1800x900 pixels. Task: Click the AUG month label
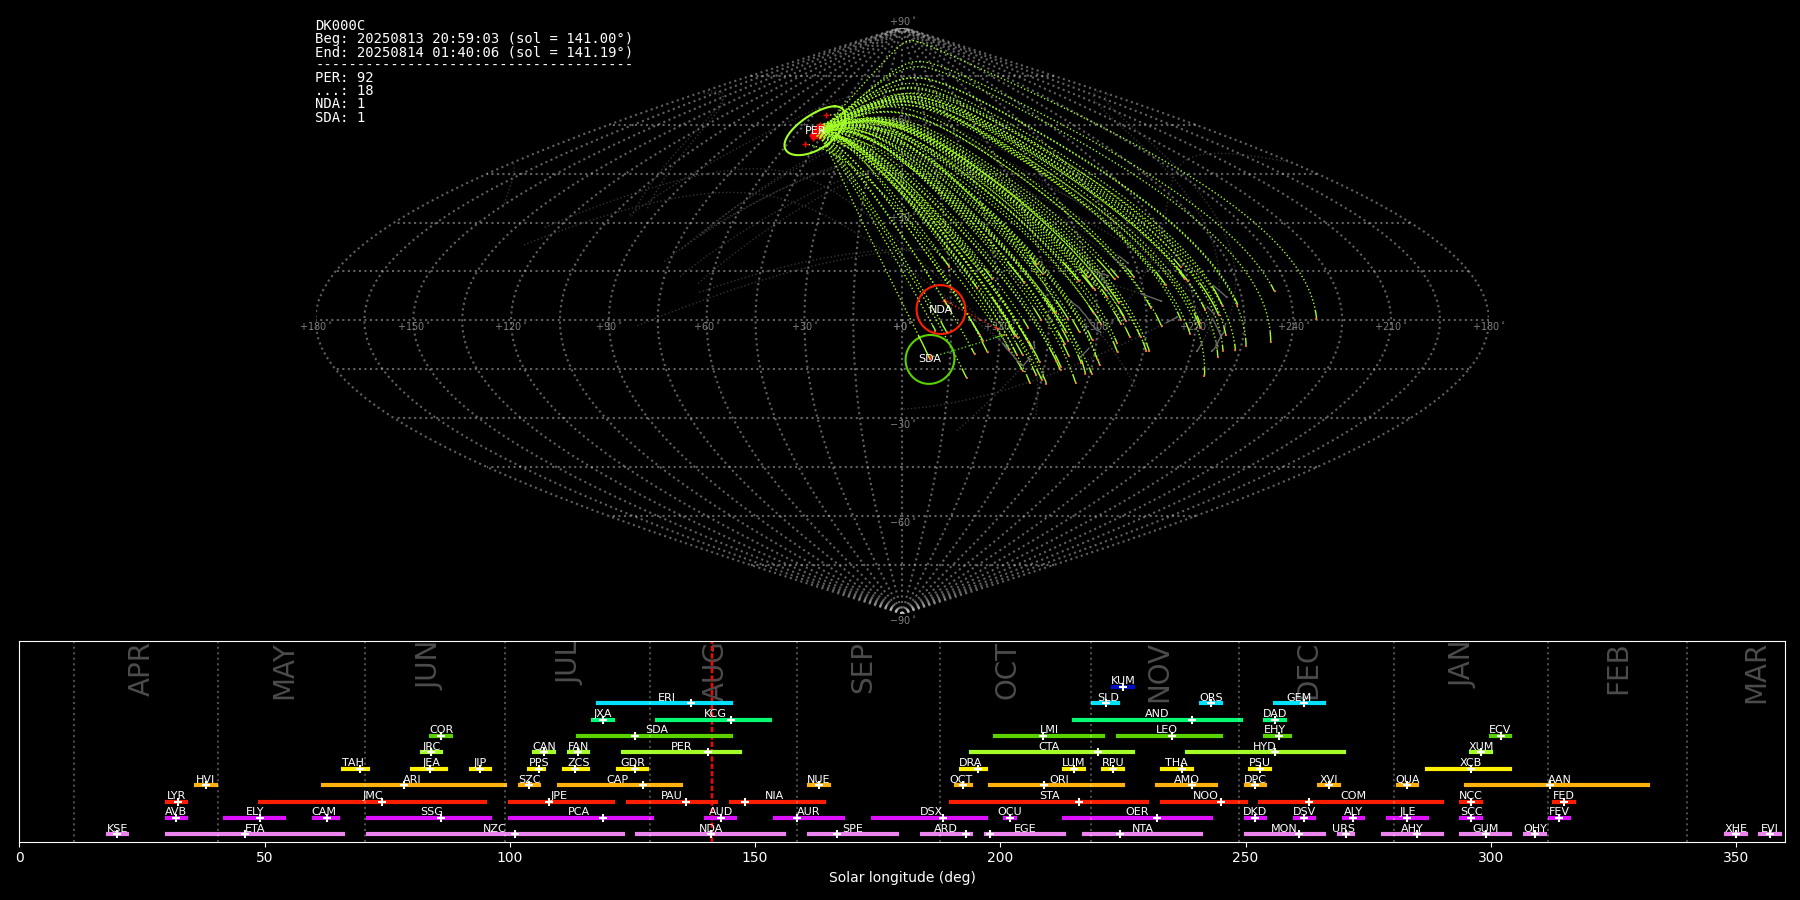(x=713, y=672)
